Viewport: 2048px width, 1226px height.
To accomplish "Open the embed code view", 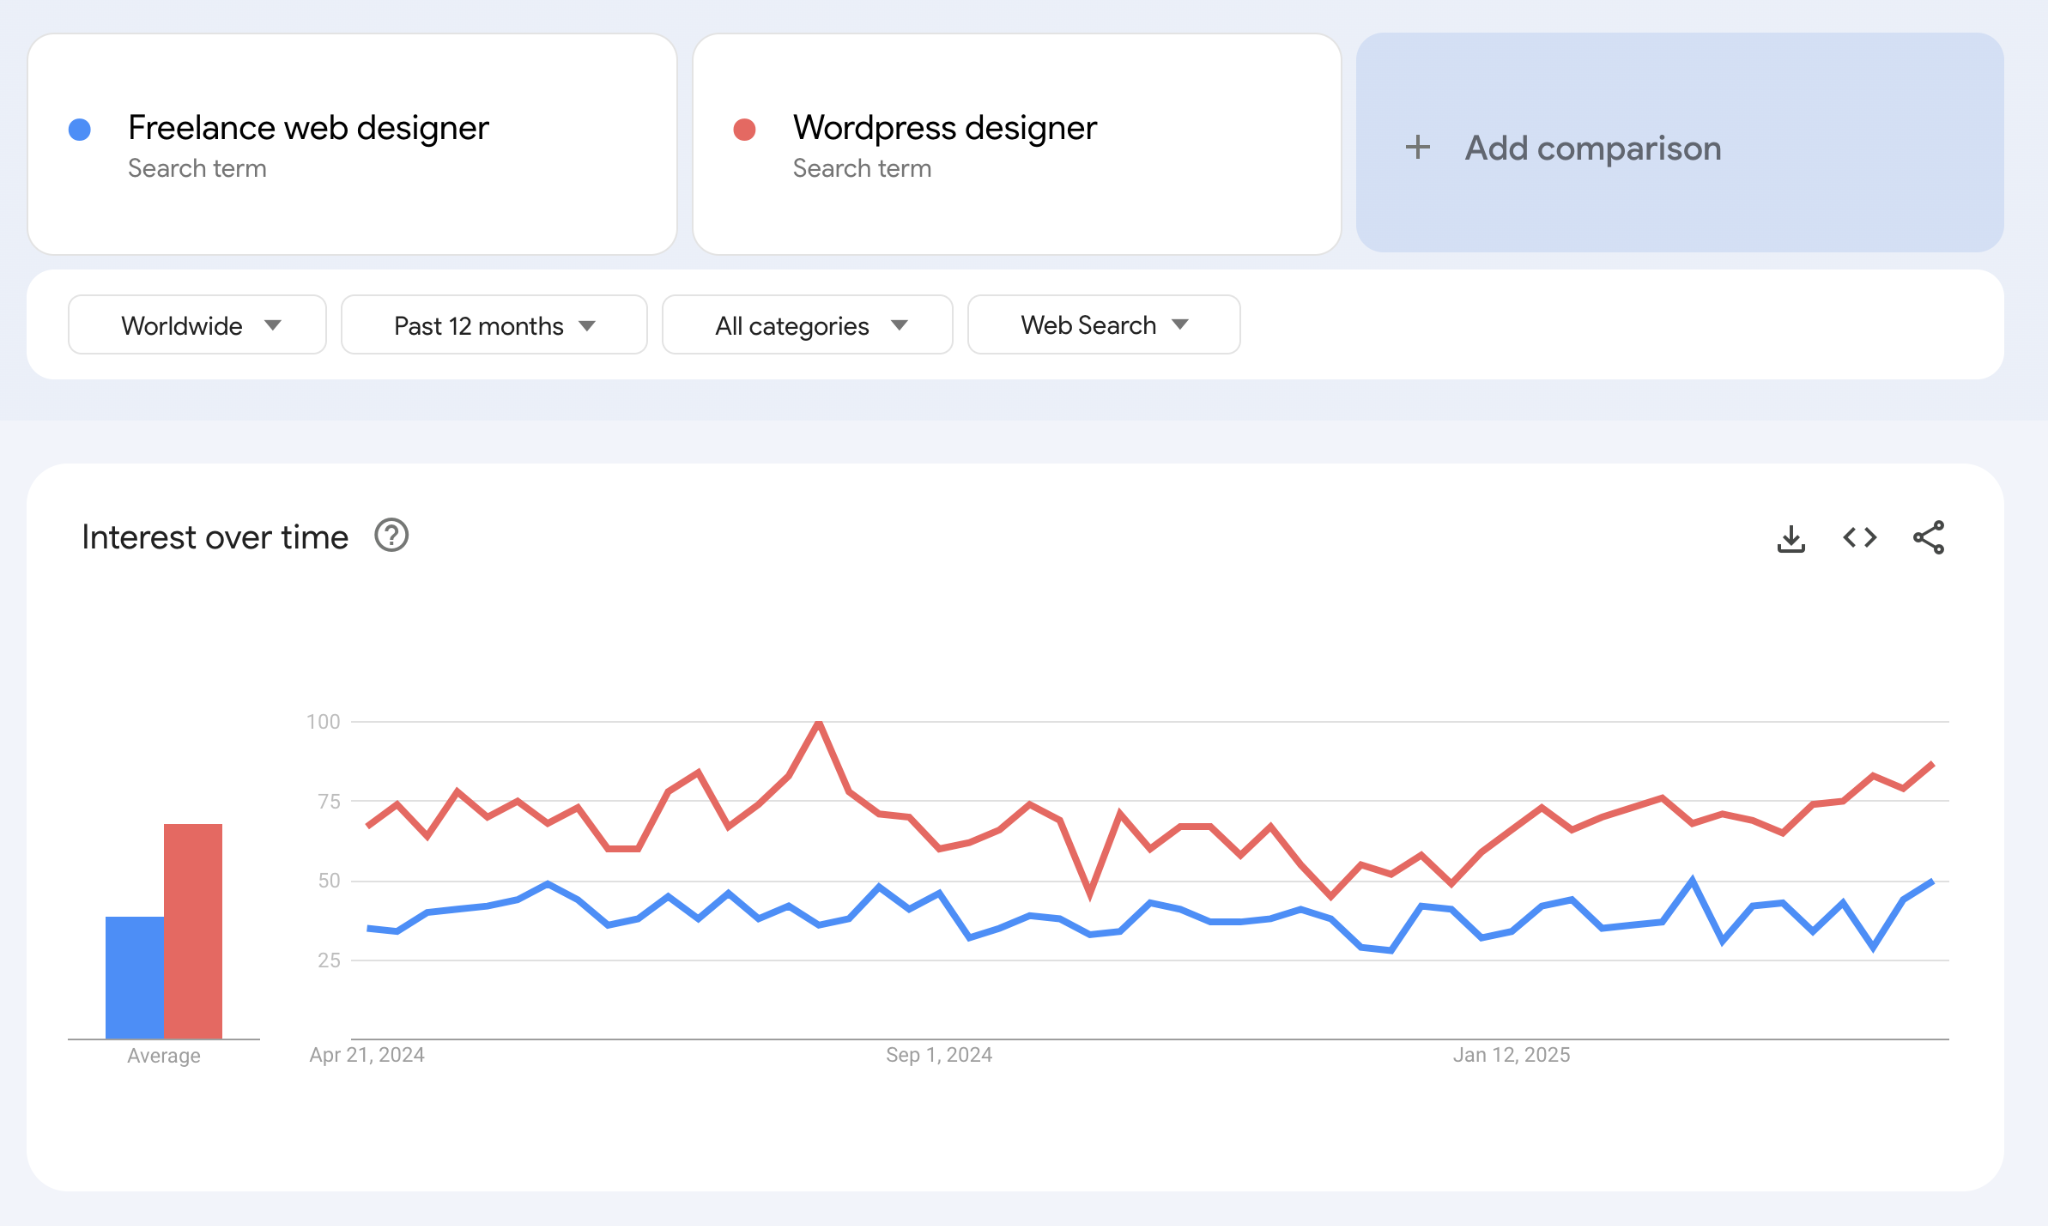I will coord(1860,537).
